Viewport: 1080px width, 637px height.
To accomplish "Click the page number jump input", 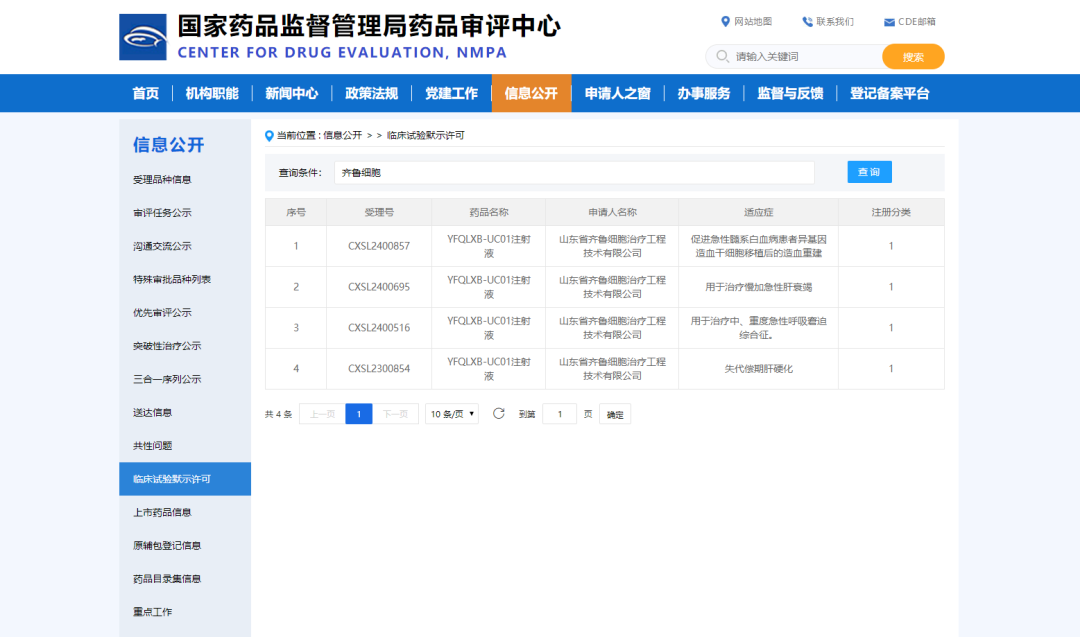I will click(559, 414).
